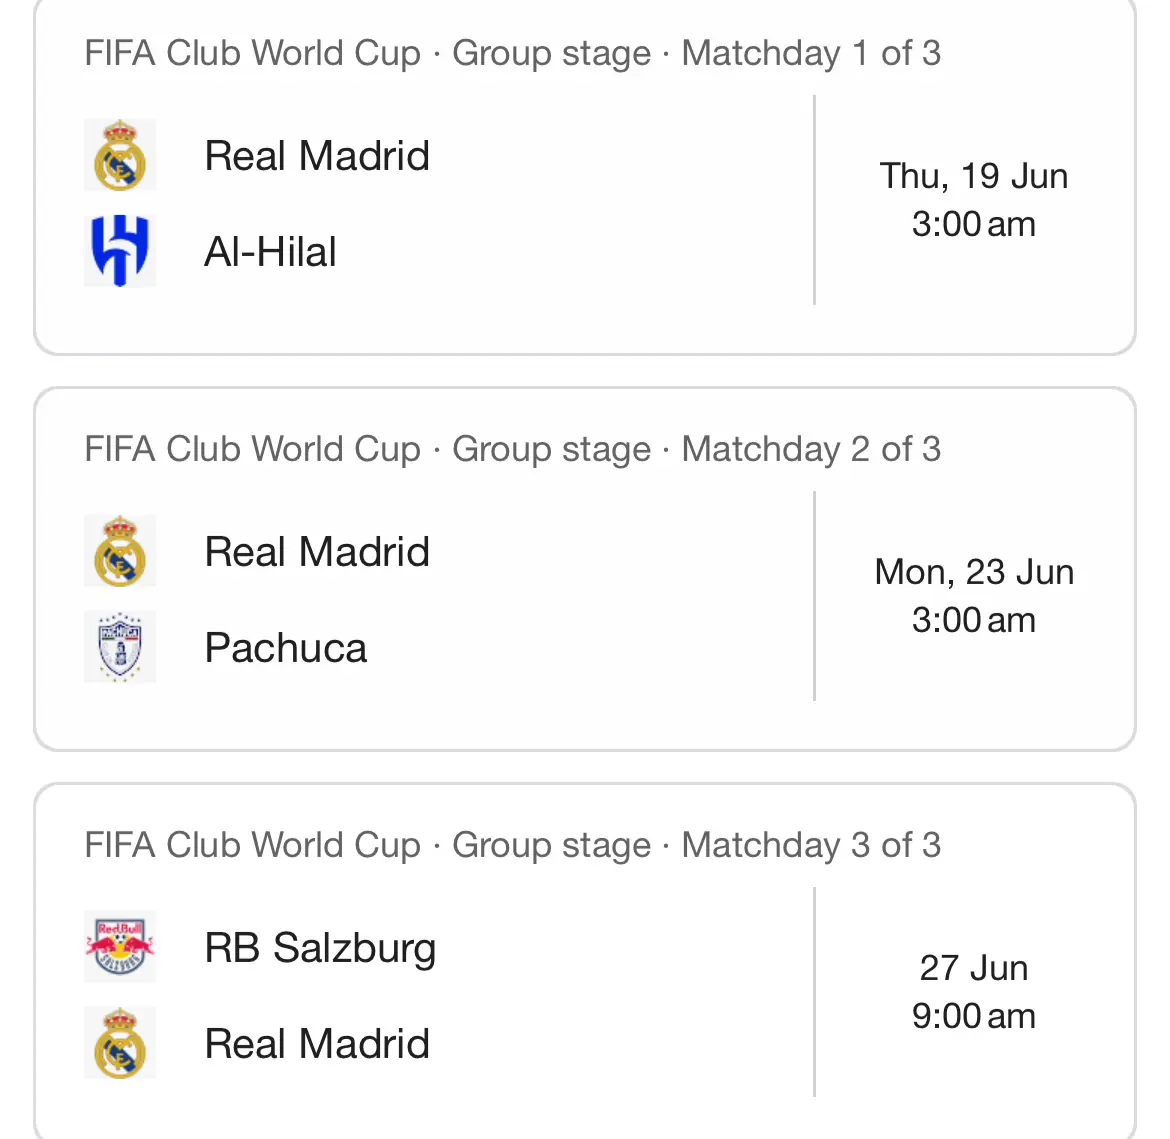Click the 9:00 am kickoff time

pyautogui.click(x=974, y=1016)
